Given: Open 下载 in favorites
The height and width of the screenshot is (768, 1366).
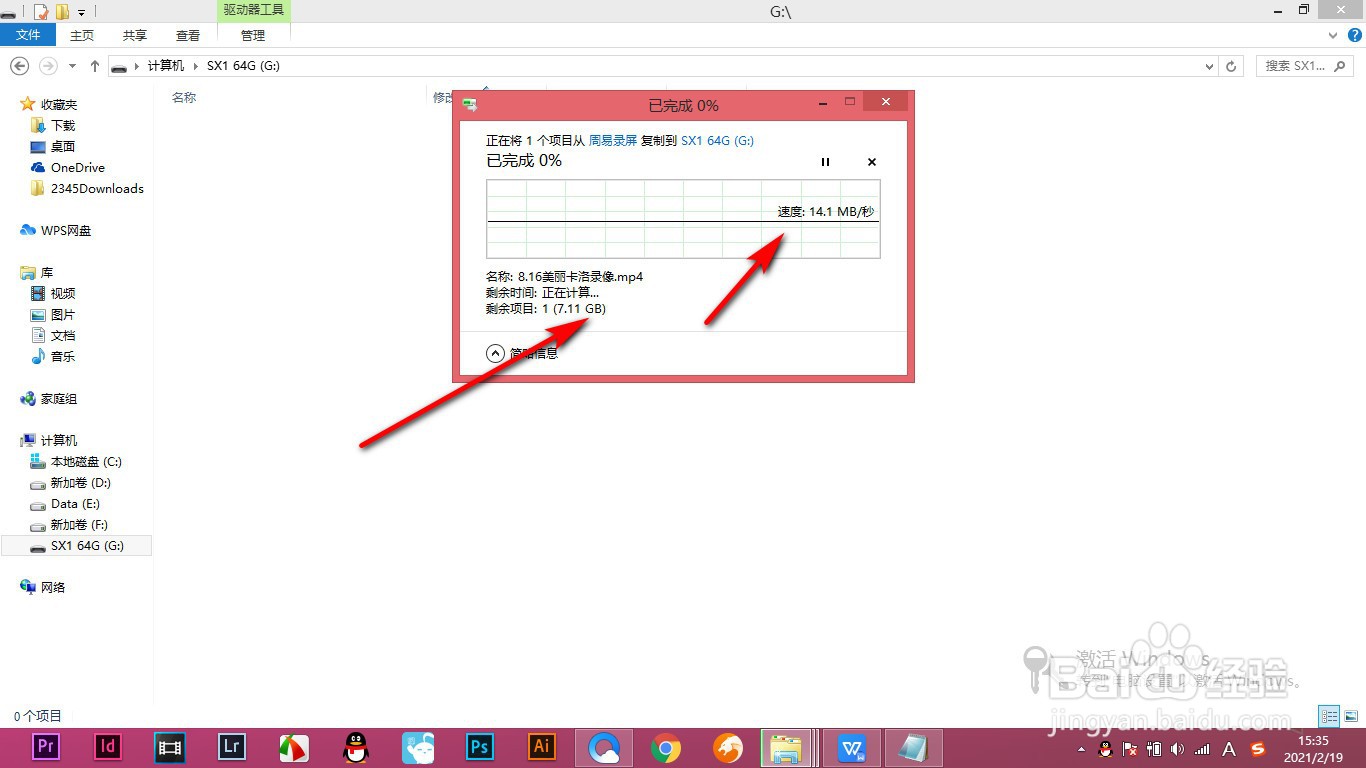Looking at the screenshot, I should (x=63, y=125).
